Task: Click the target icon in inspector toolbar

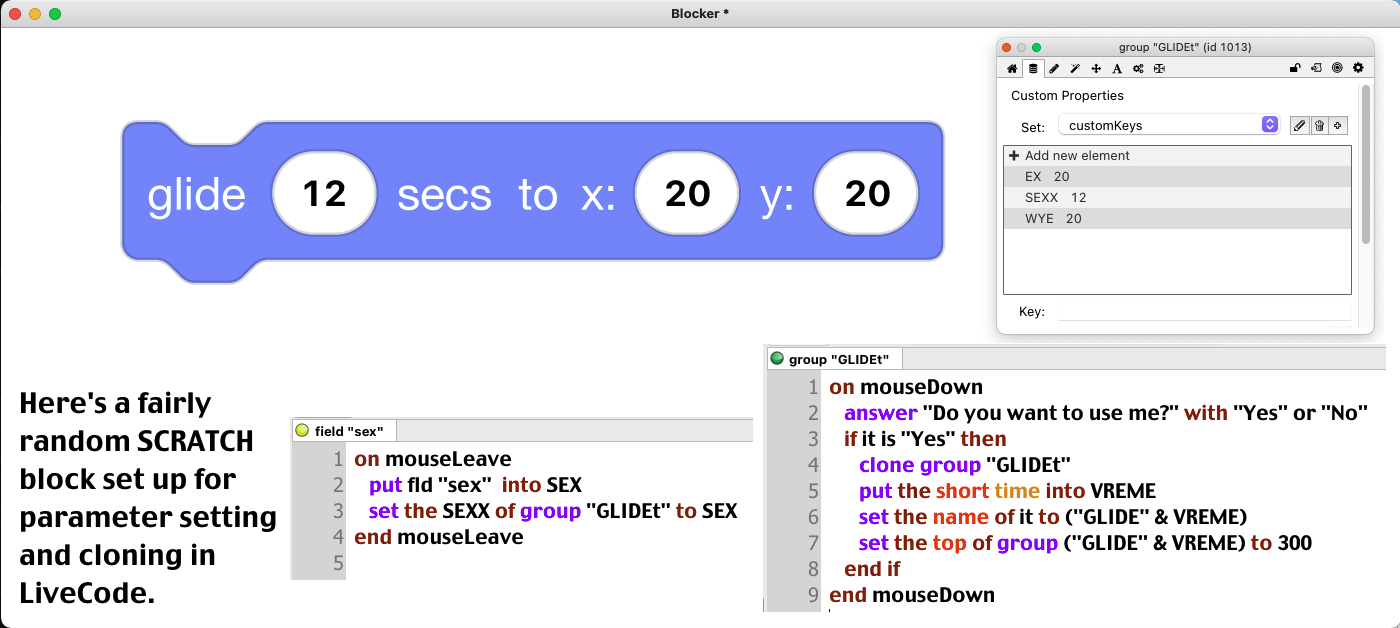Action: (x=1337, y=68)
